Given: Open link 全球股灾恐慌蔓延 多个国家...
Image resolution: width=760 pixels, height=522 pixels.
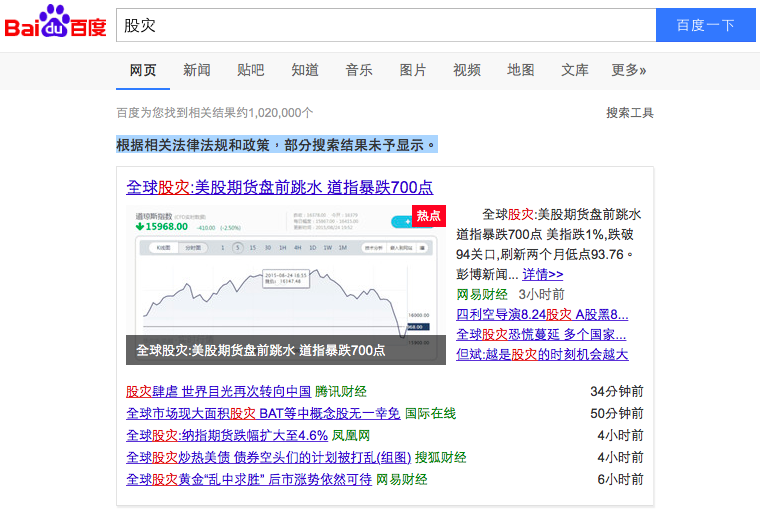Looking at the screenshot, I should pos(541,334).
